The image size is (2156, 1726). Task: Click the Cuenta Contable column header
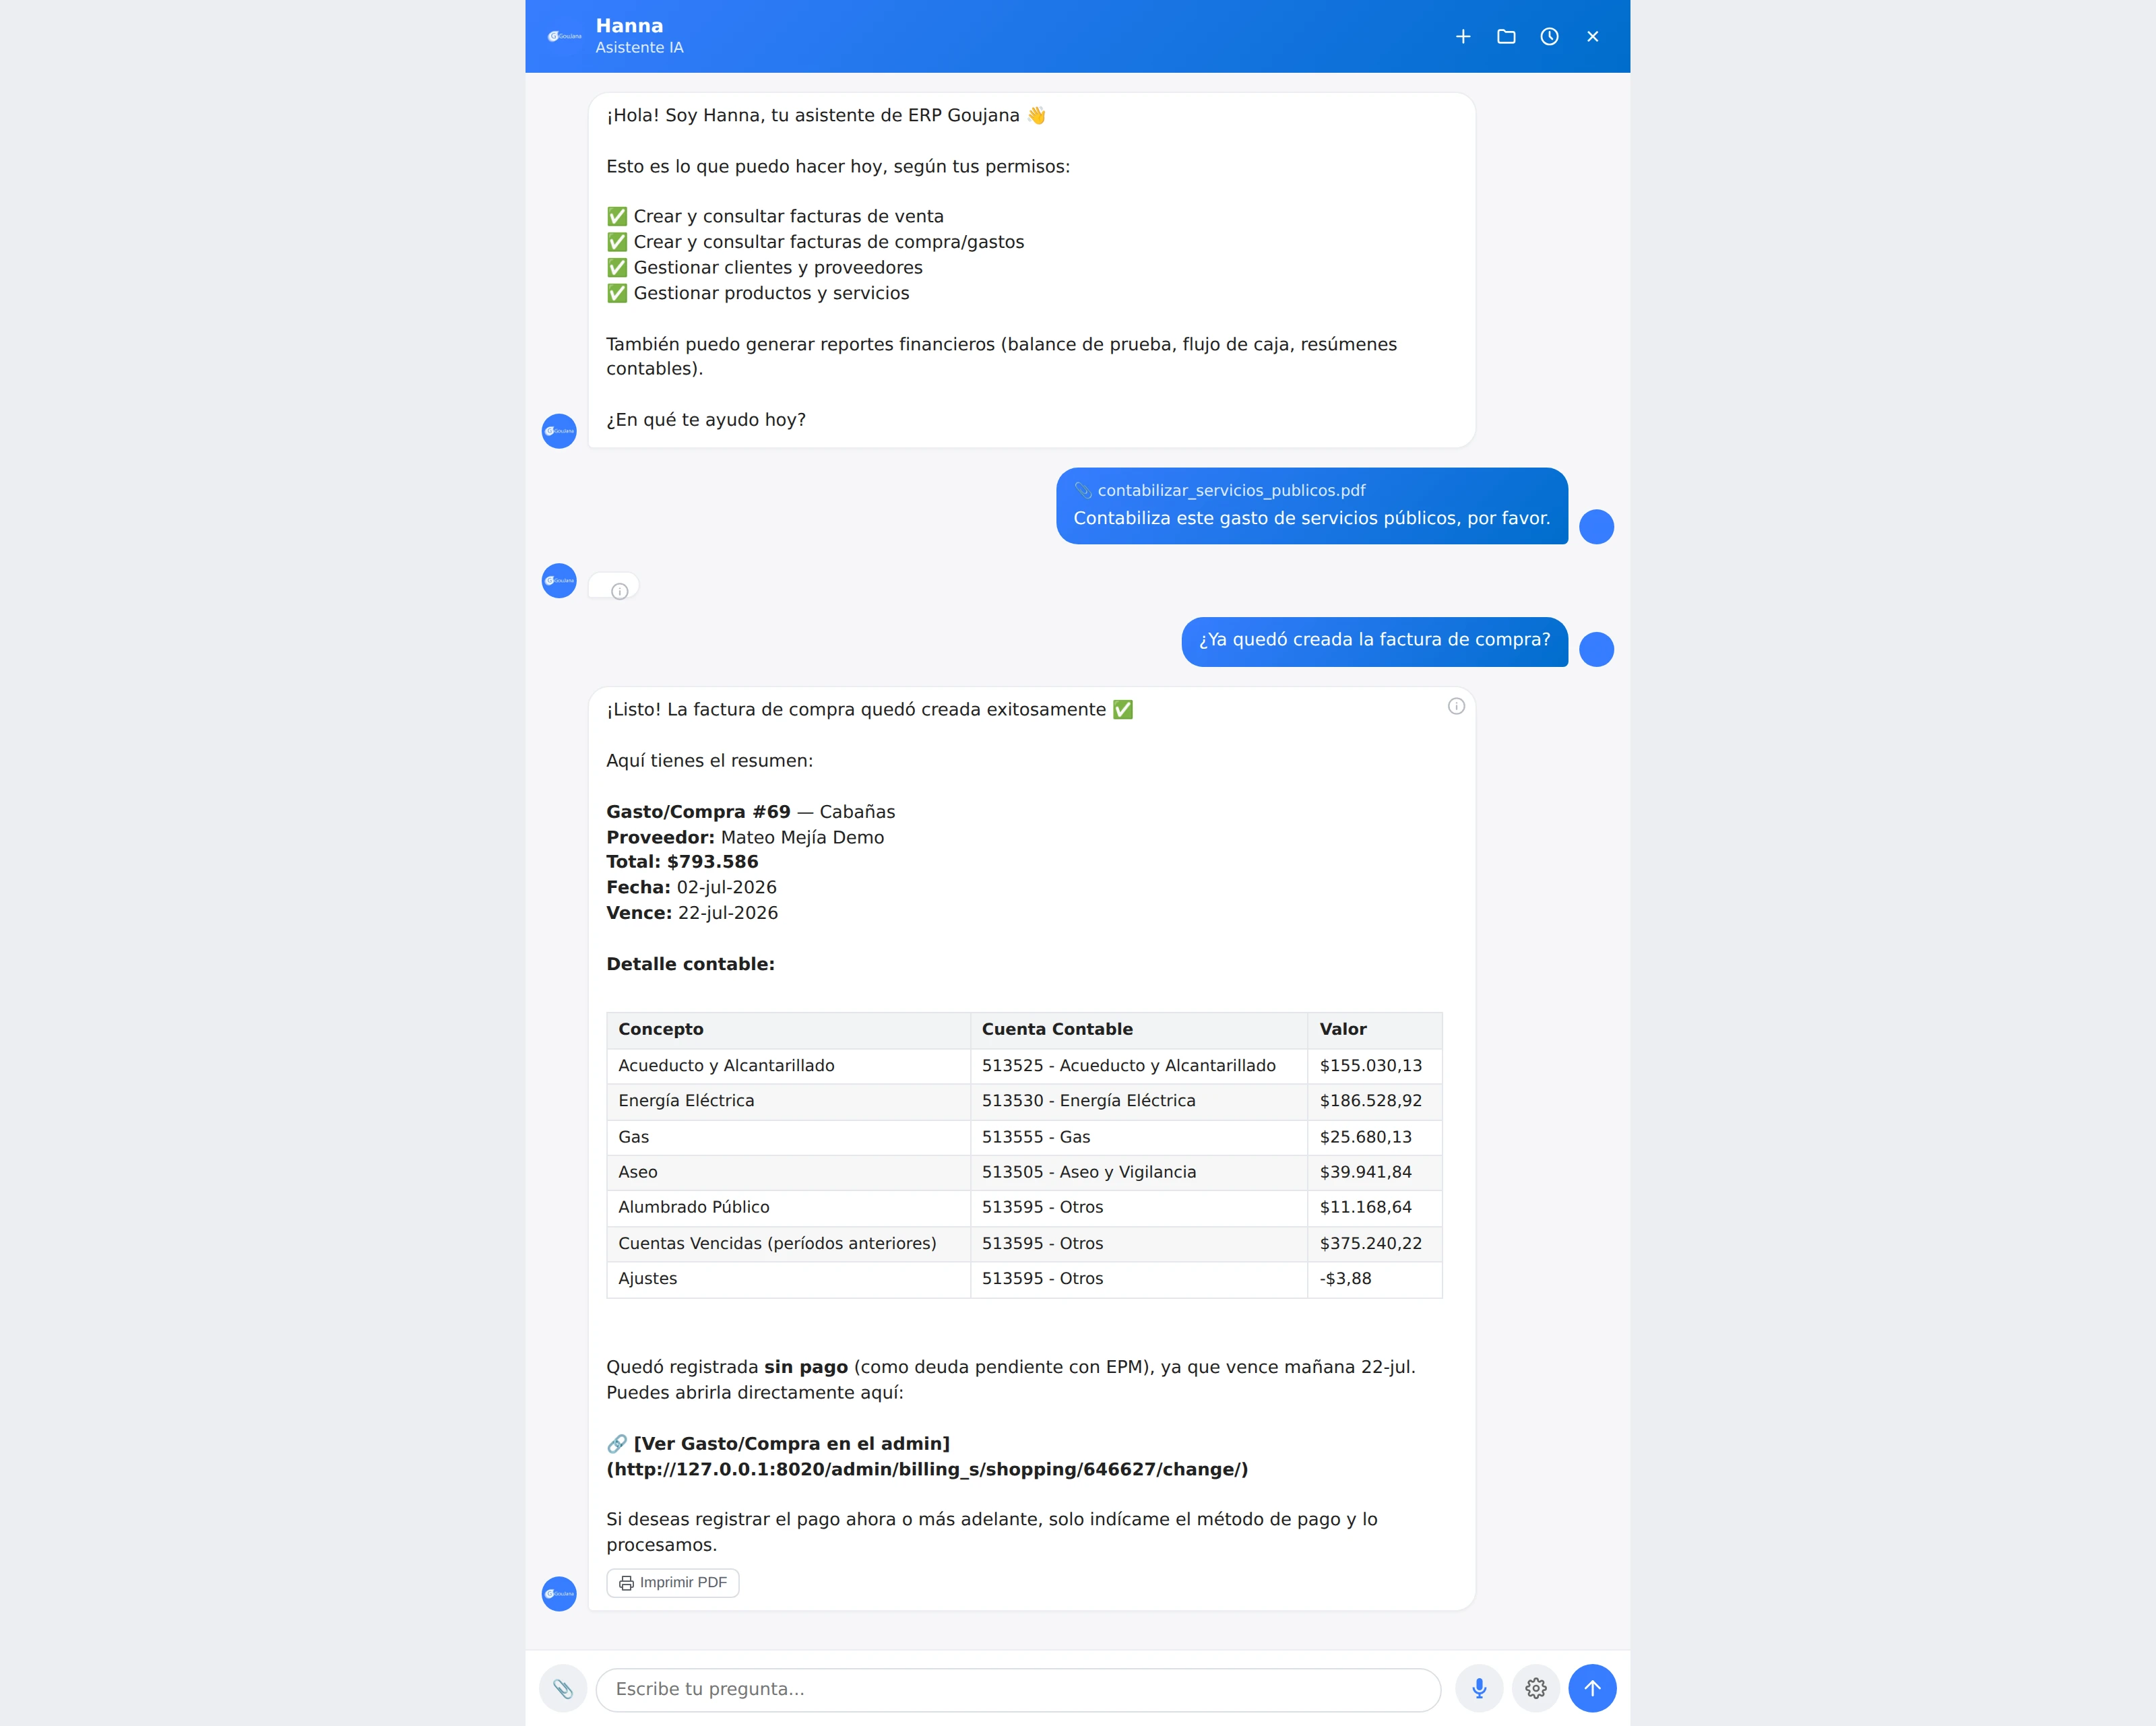(x=1138, y=1029)
